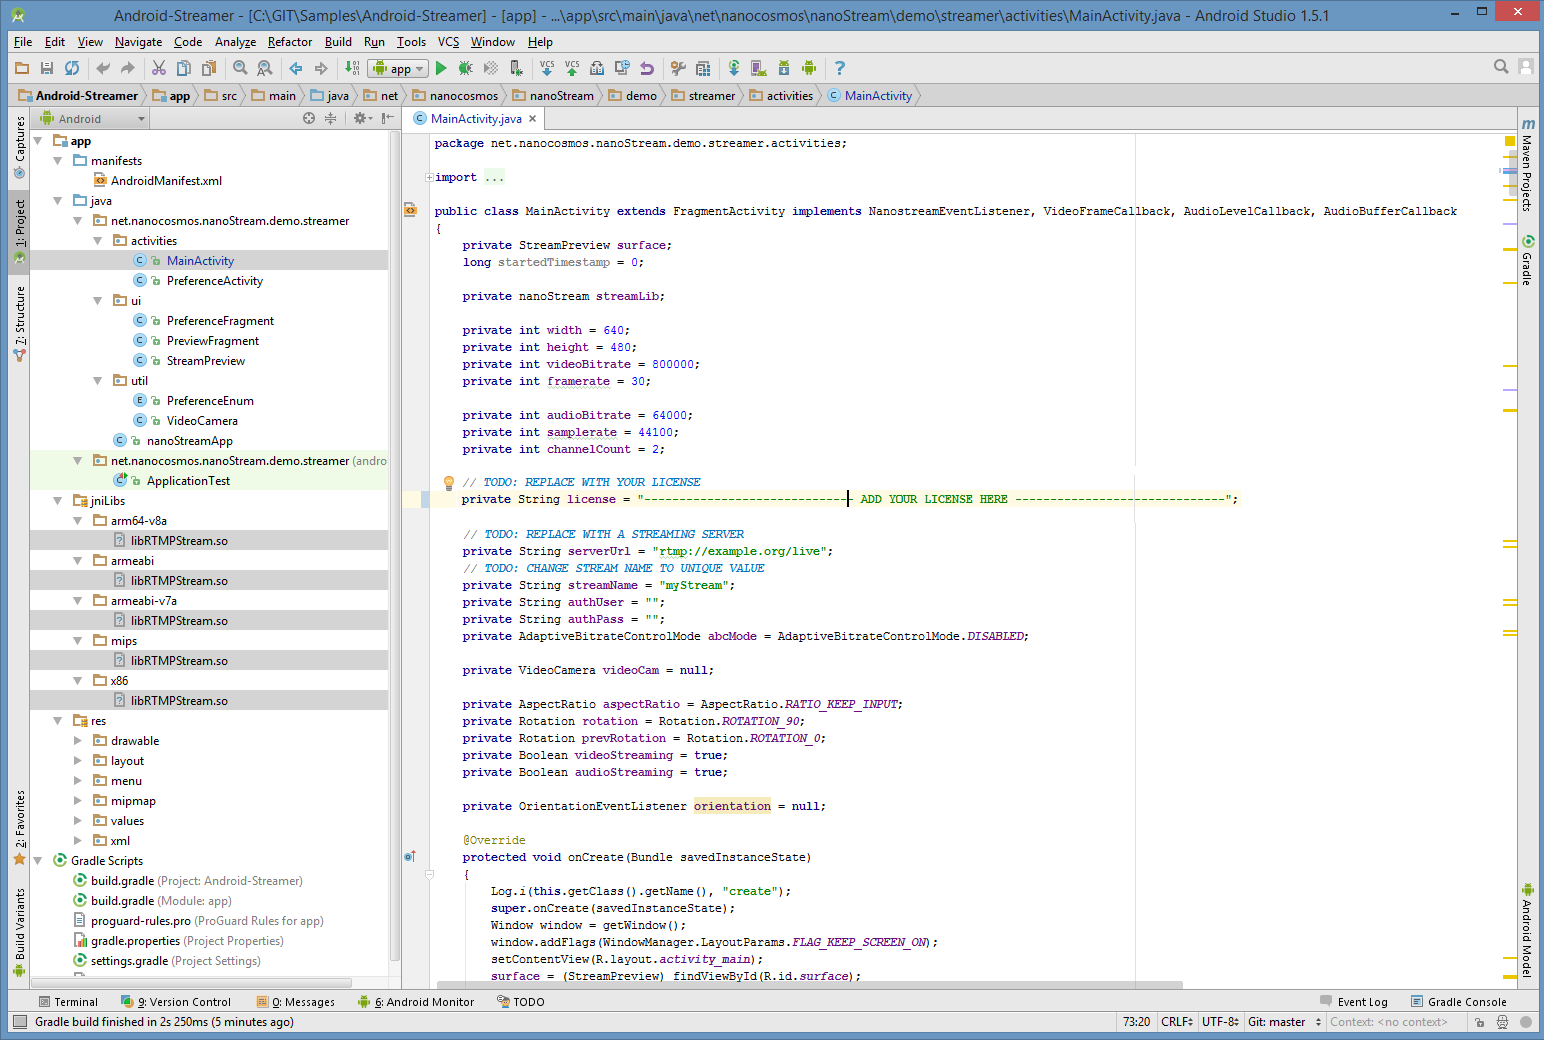Select the MainActivity.java editor tab
Screen dimensions: 1544x1040
coord(476,118)
